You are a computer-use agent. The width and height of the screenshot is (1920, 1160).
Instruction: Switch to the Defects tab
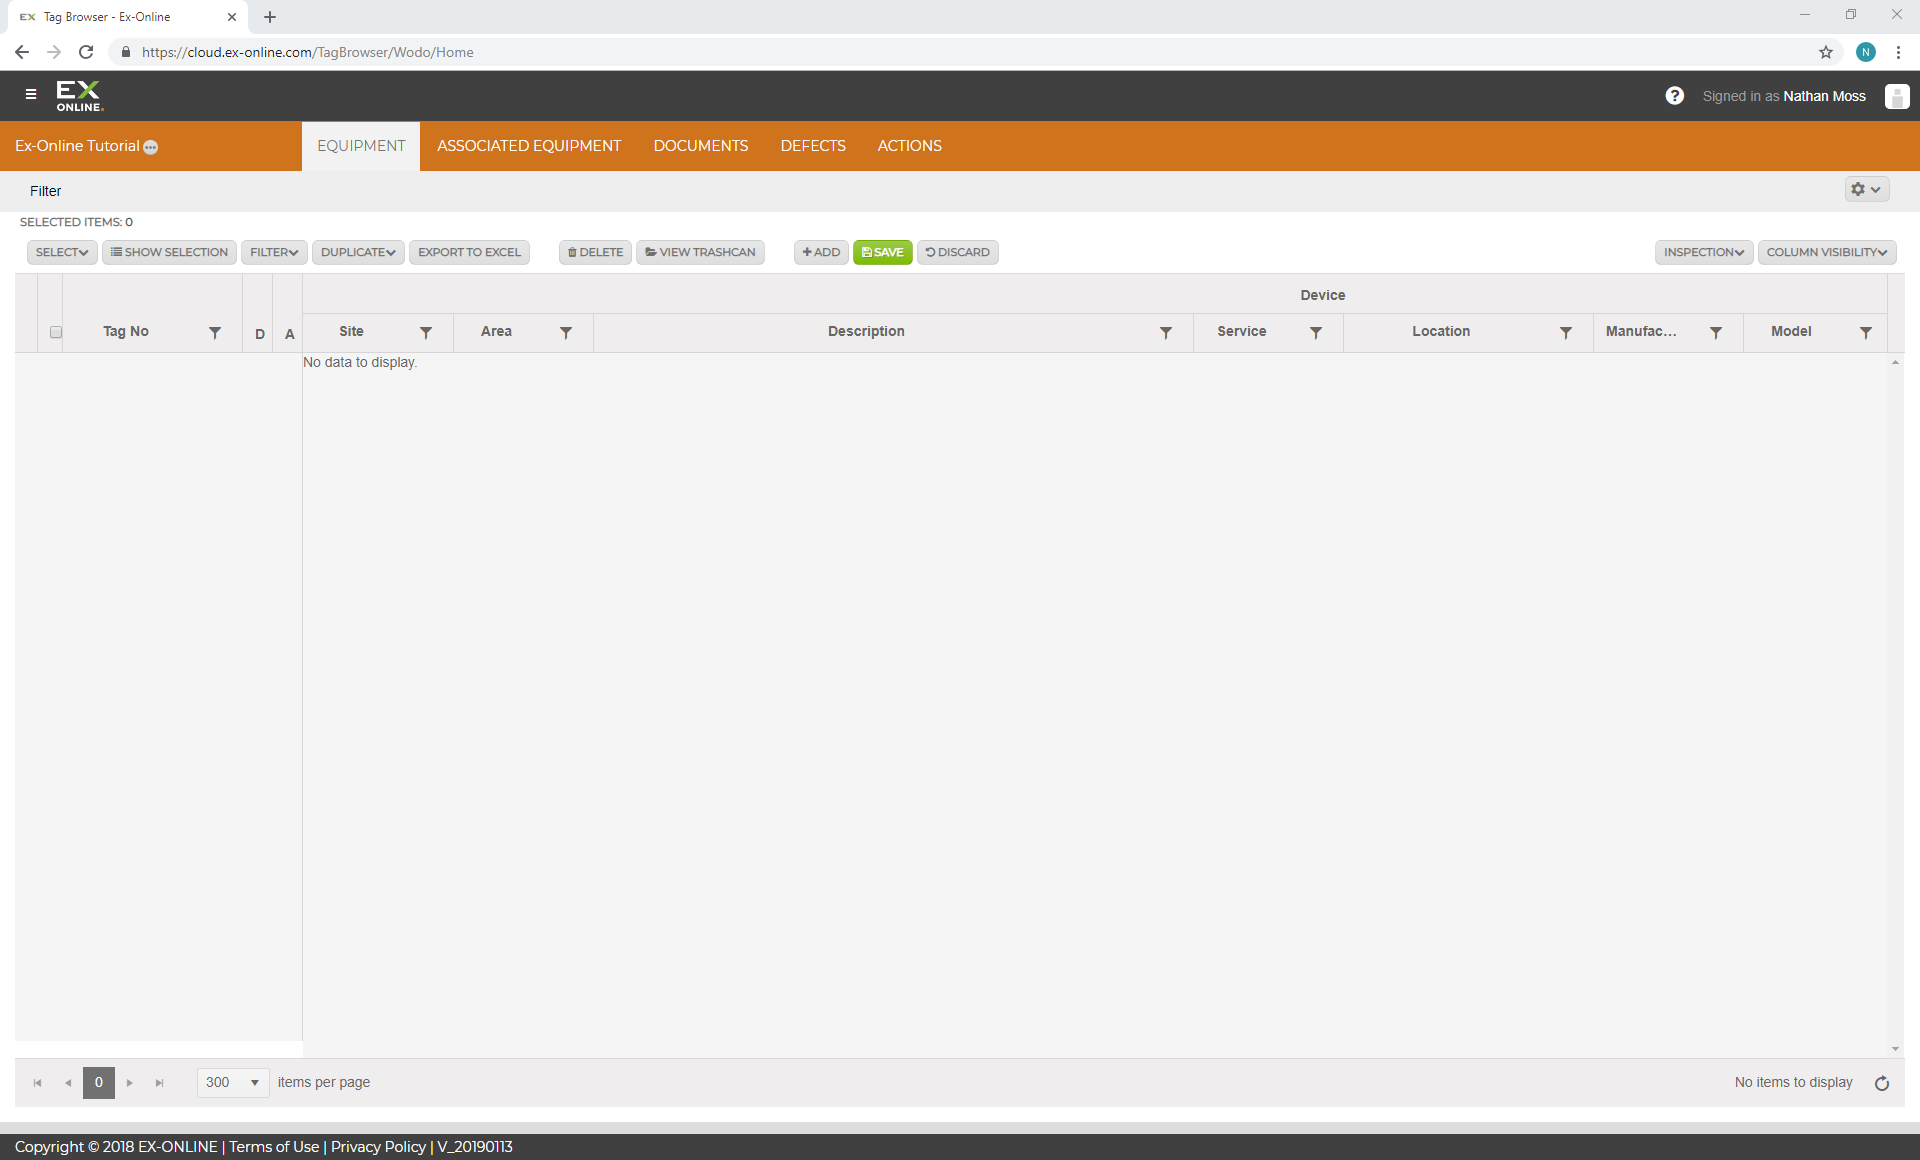tap(812, 146)
